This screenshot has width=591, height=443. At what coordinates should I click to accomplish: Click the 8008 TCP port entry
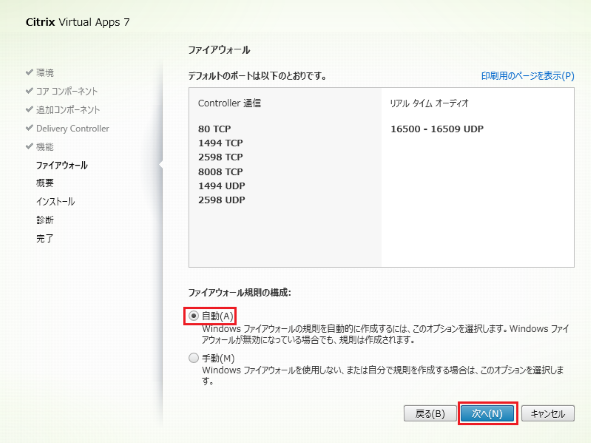(220, 172)
